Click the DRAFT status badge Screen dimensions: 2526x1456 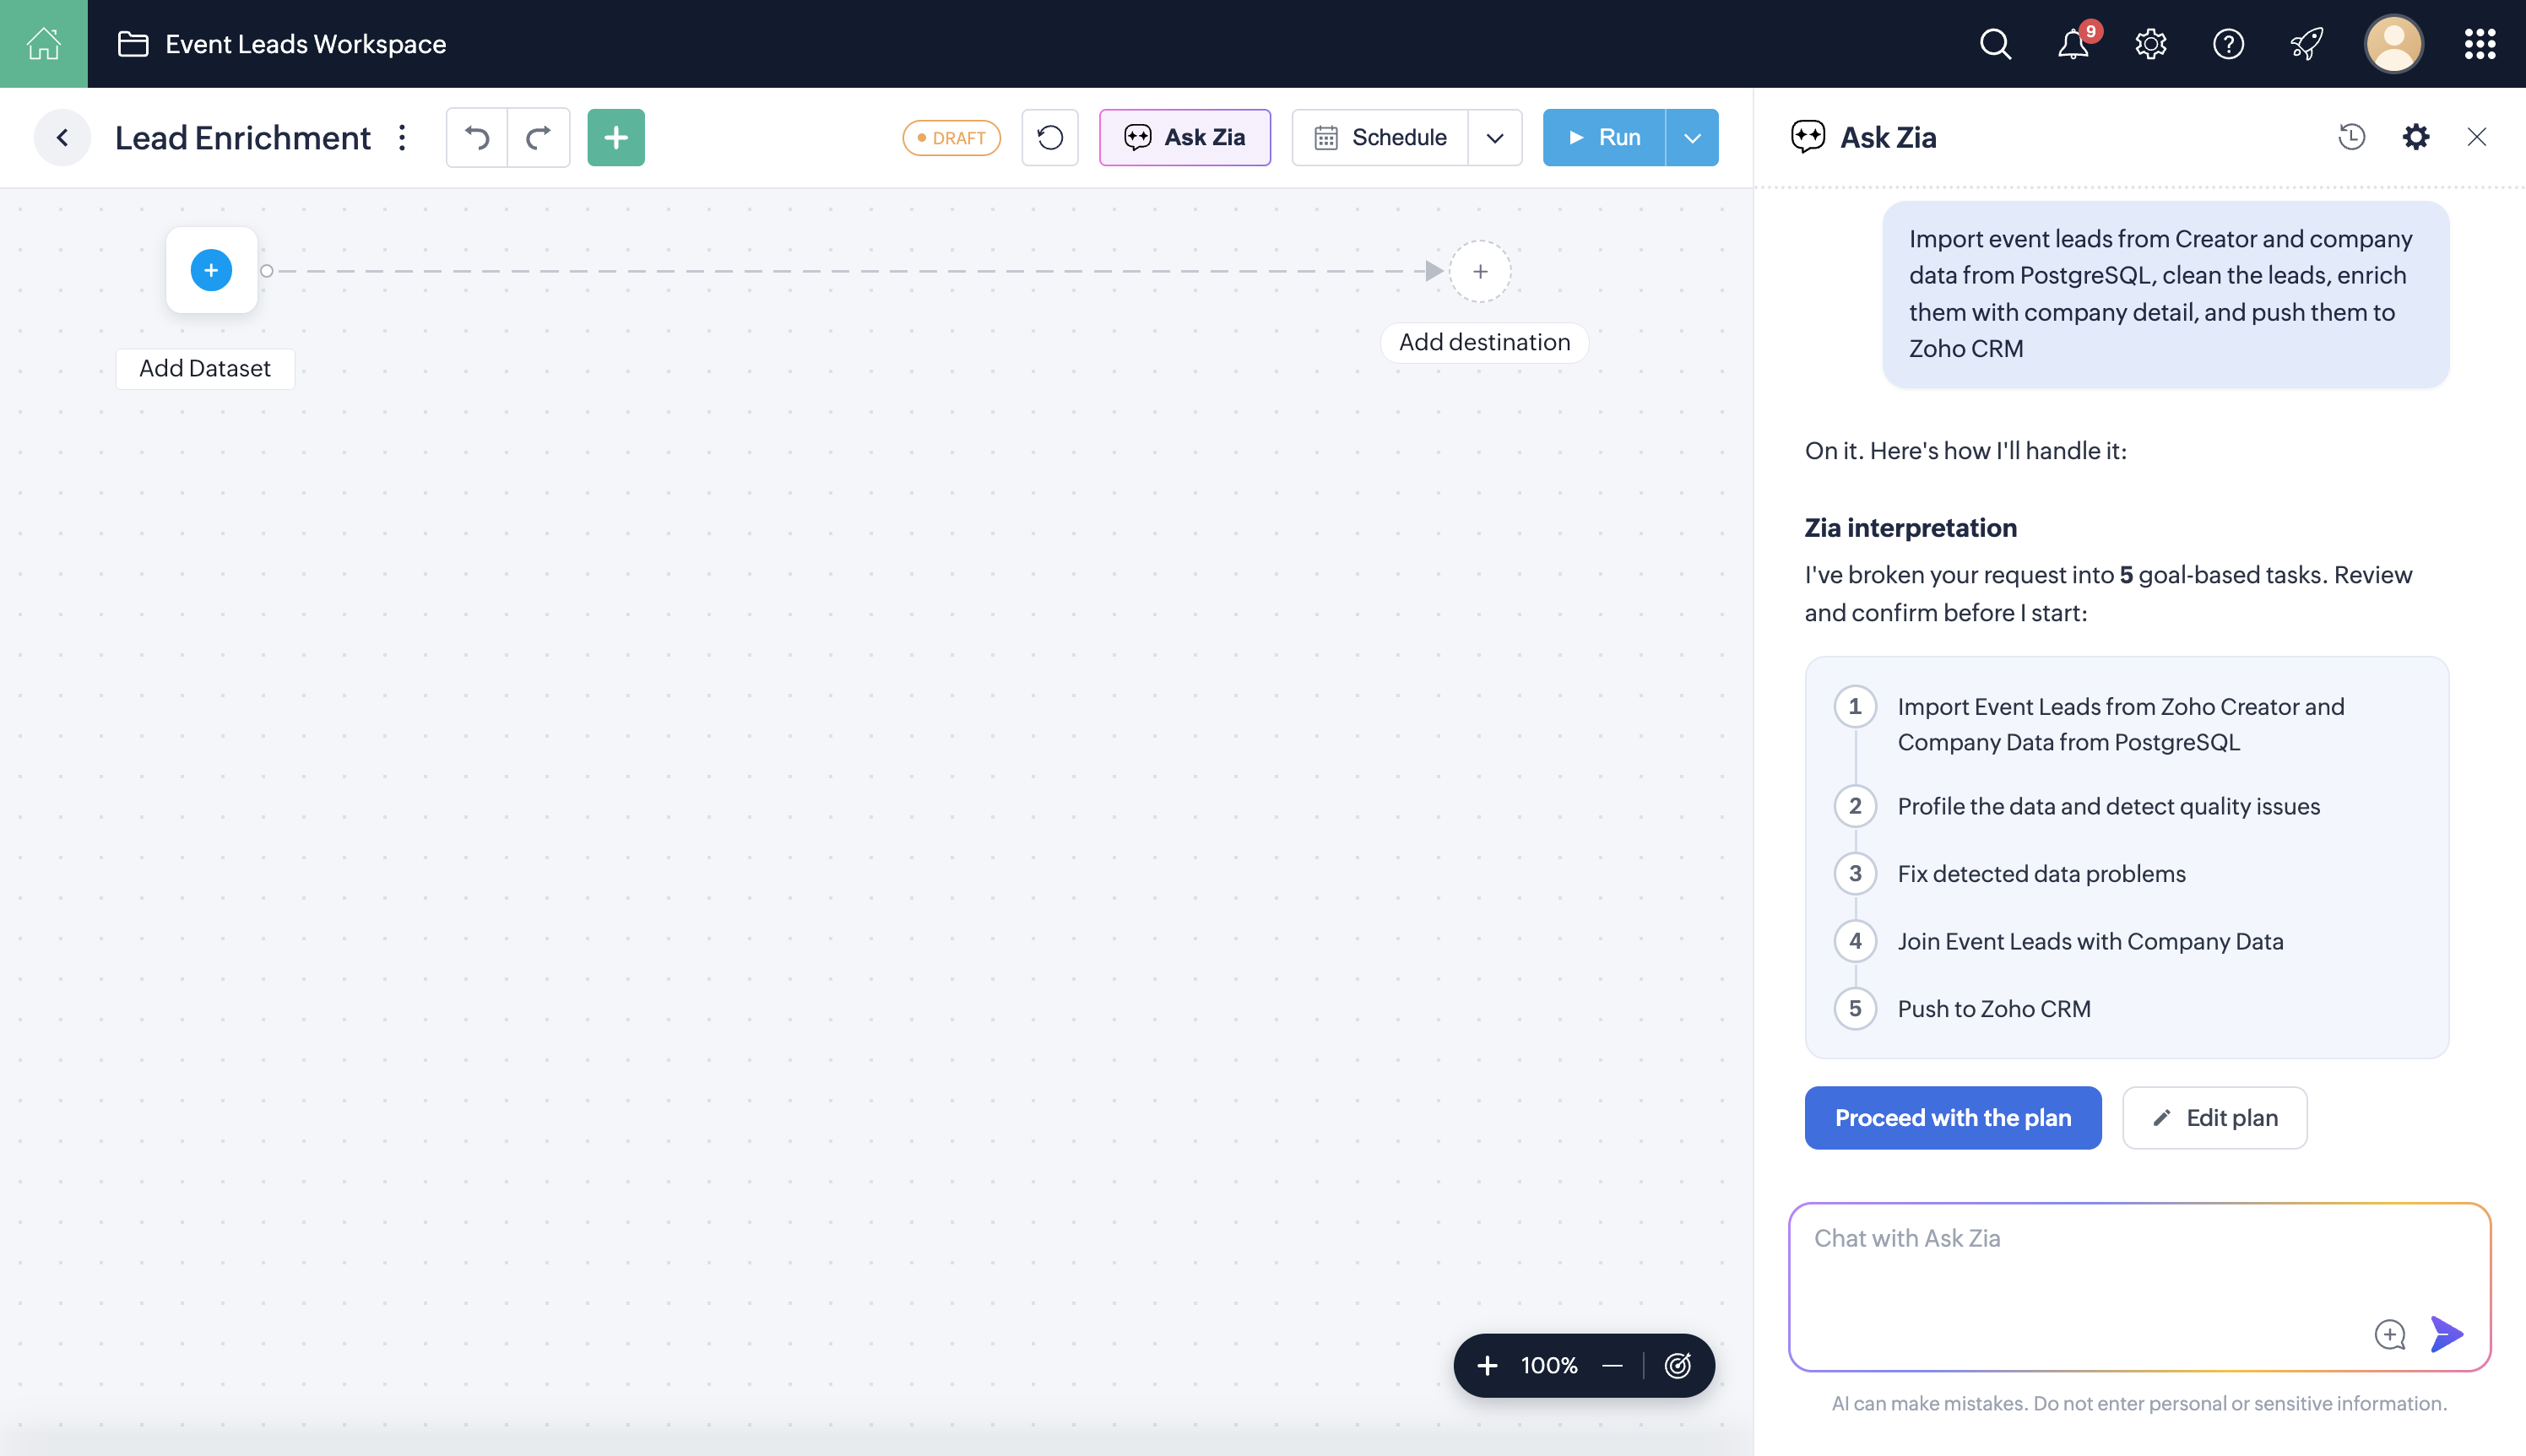click(x=951, y=138)
